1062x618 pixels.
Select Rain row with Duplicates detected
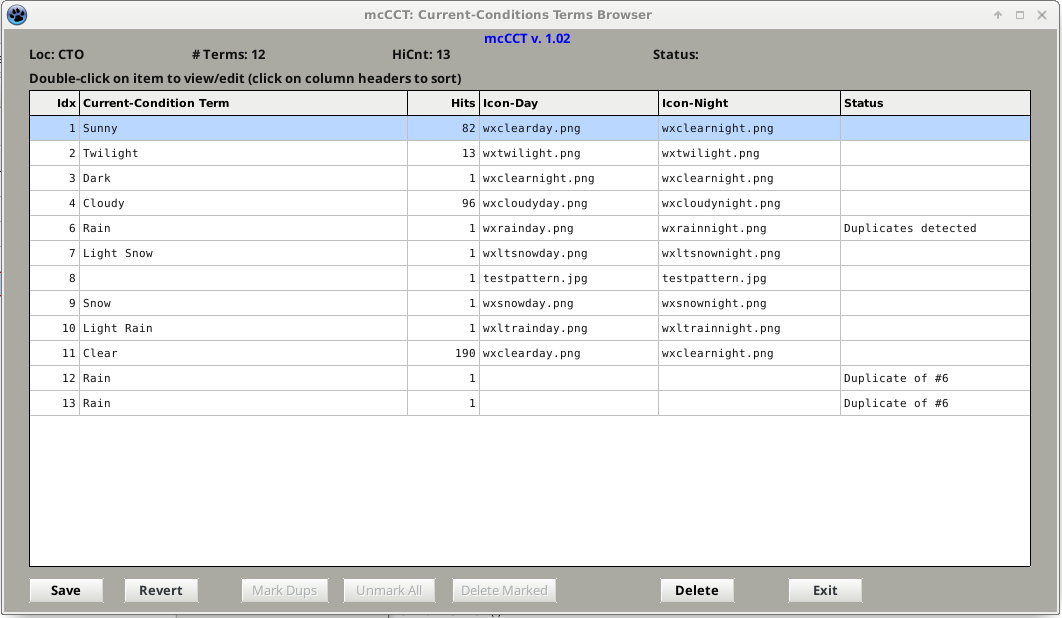click(243, 228)
